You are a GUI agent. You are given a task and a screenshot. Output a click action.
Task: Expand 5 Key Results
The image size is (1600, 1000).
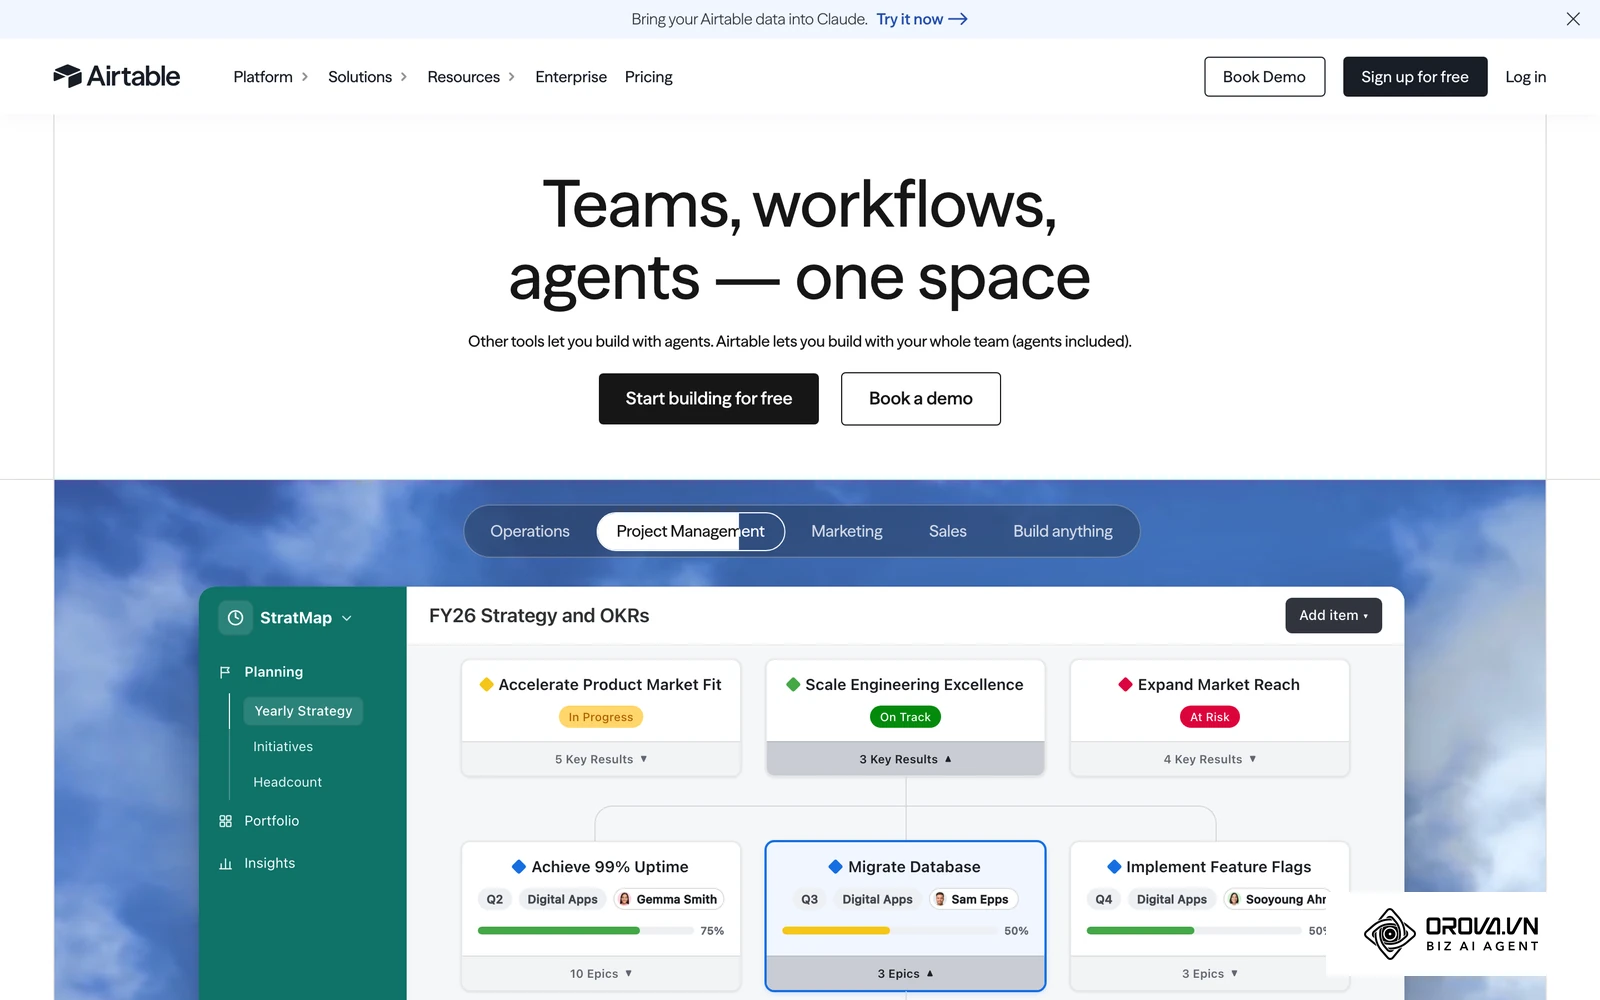601,759
